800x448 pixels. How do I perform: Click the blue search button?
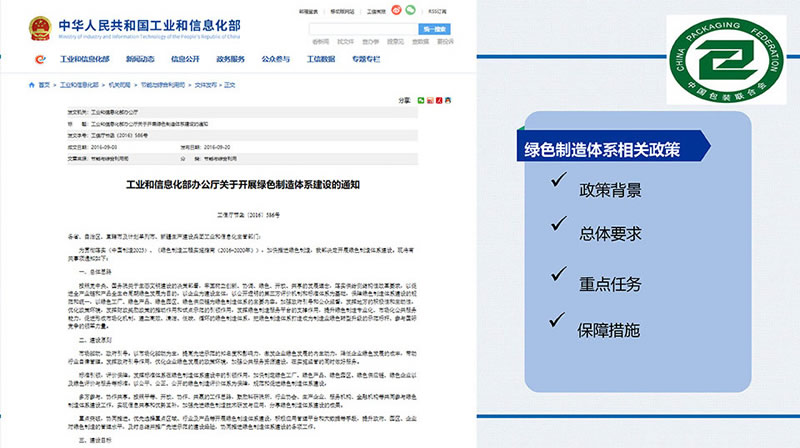[x=434, y=29]
